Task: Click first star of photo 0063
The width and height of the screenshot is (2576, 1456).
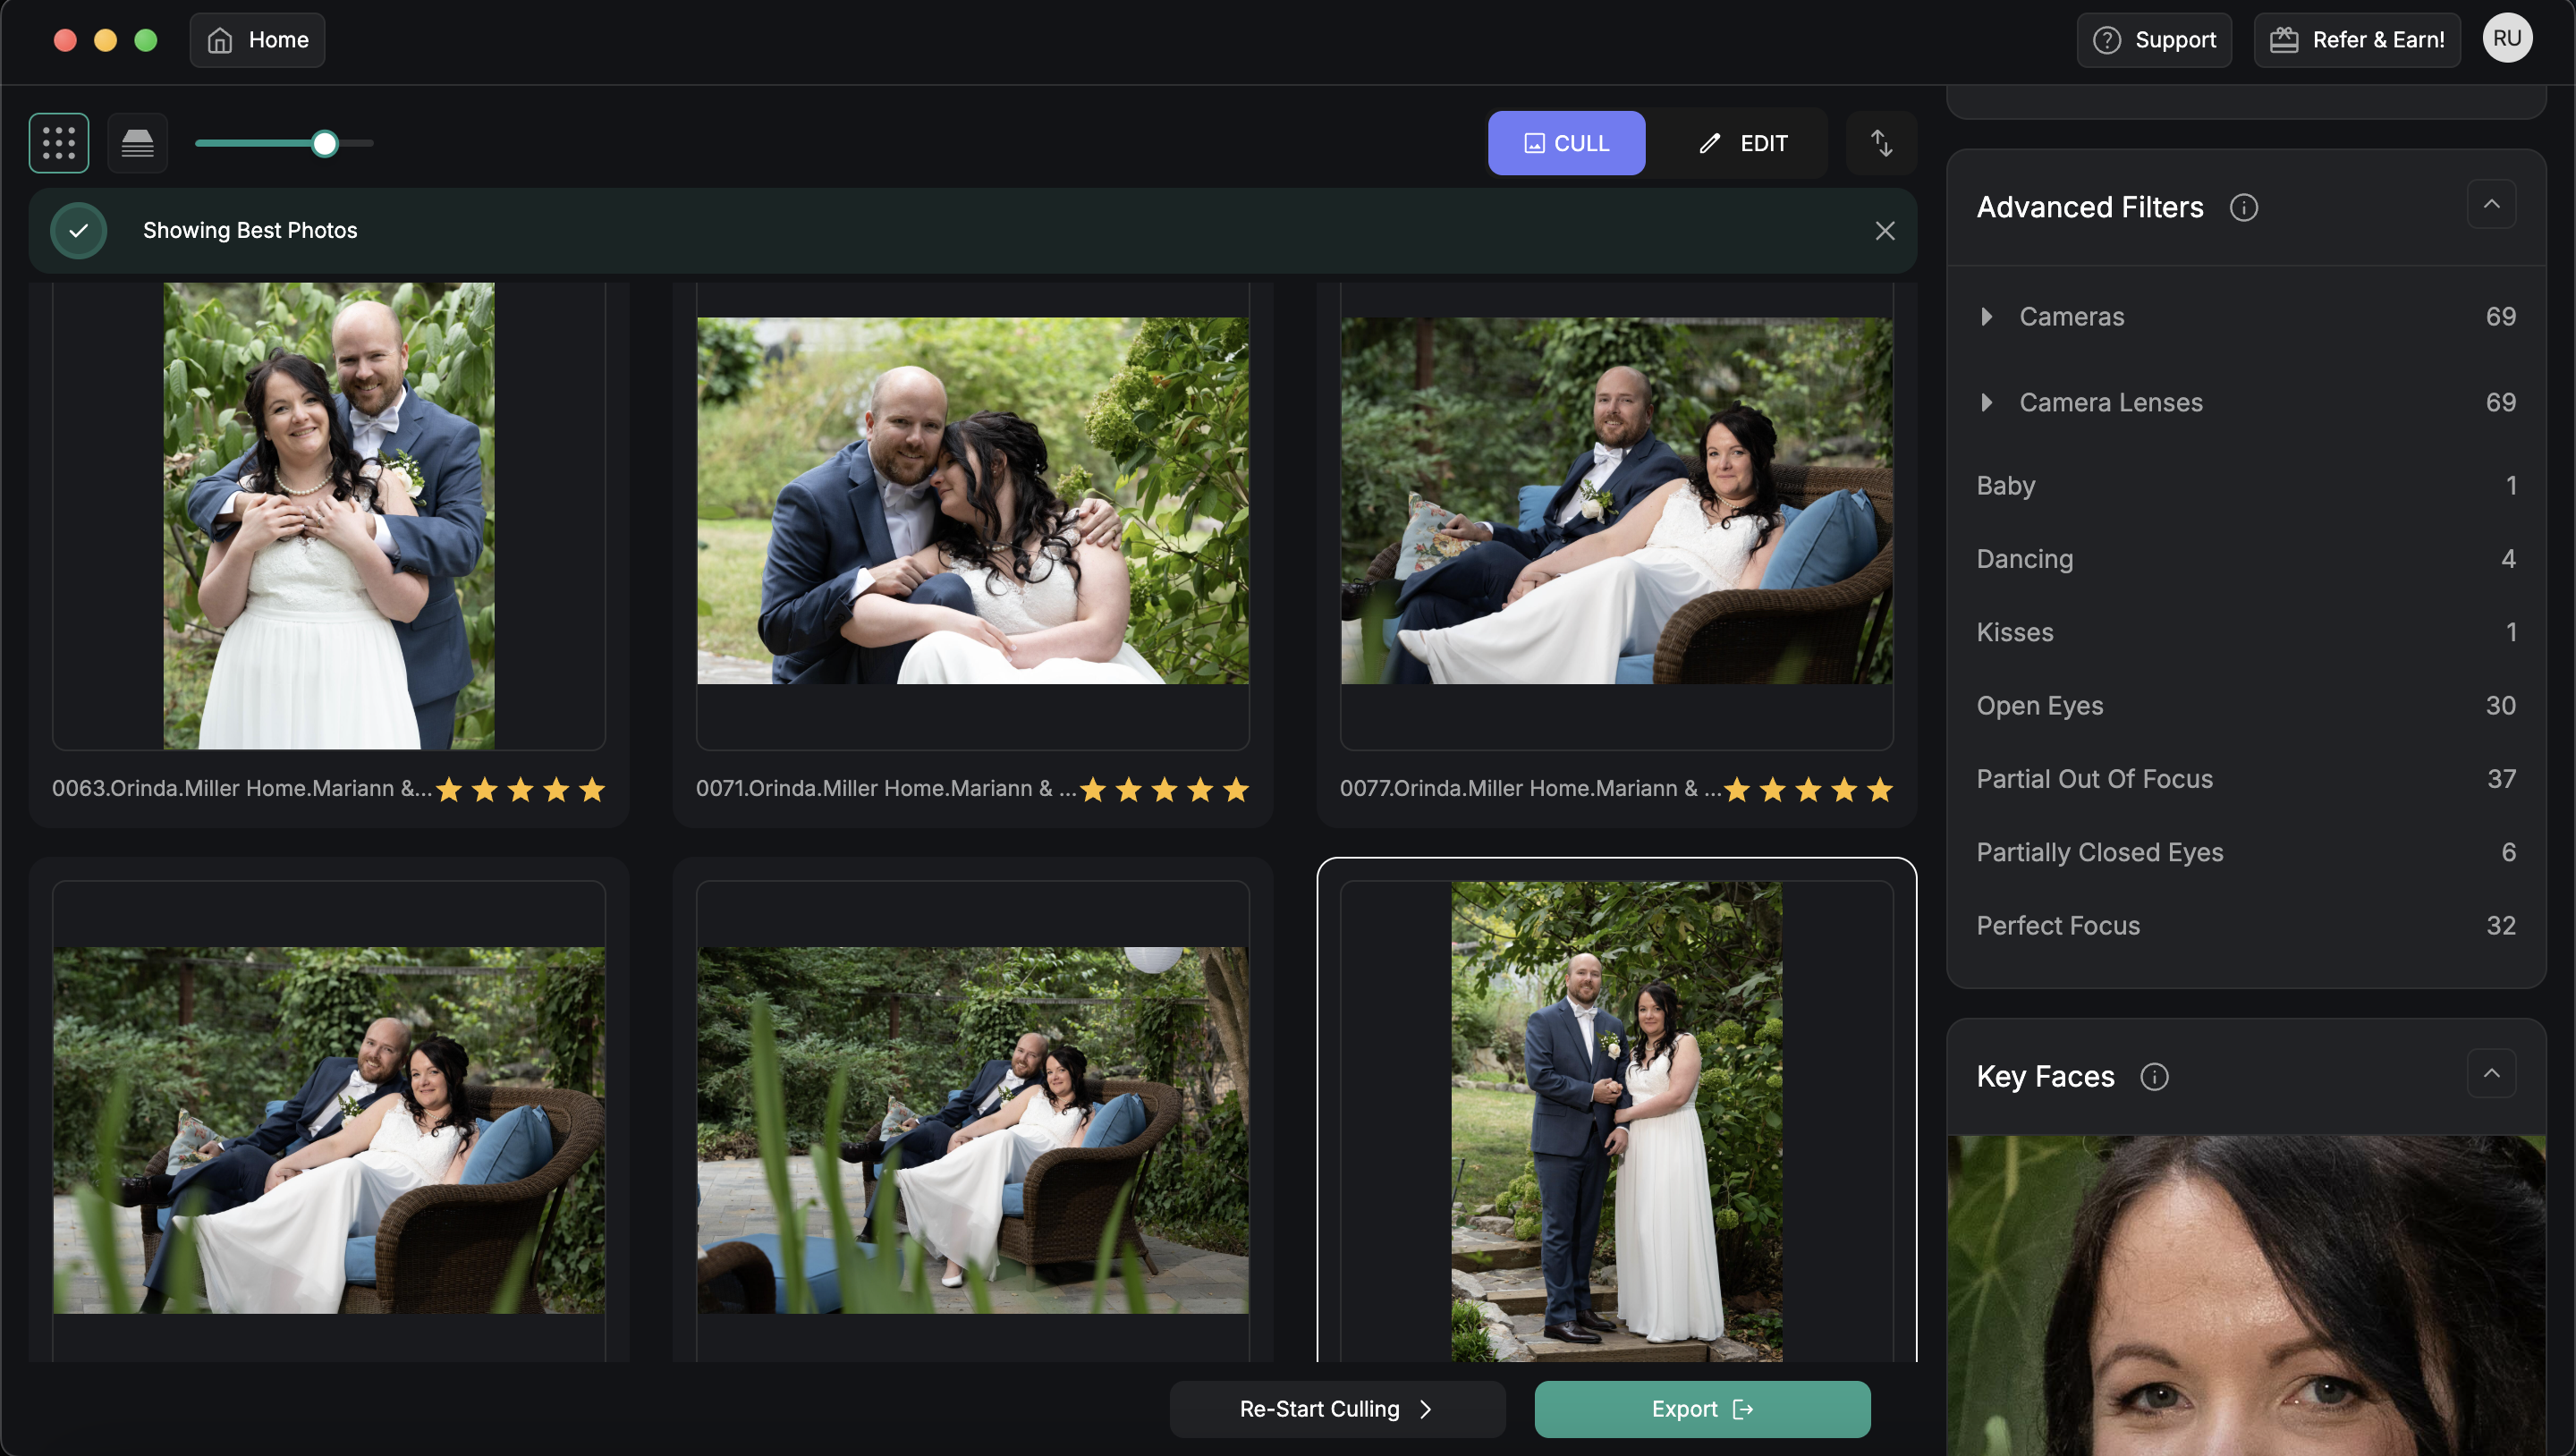Action: tap(449, 790)
